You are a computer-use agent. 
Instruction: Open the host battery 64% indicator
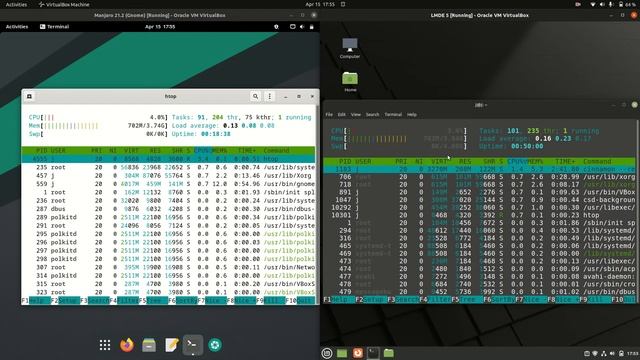pyautogui.click(x=627, y=4)
